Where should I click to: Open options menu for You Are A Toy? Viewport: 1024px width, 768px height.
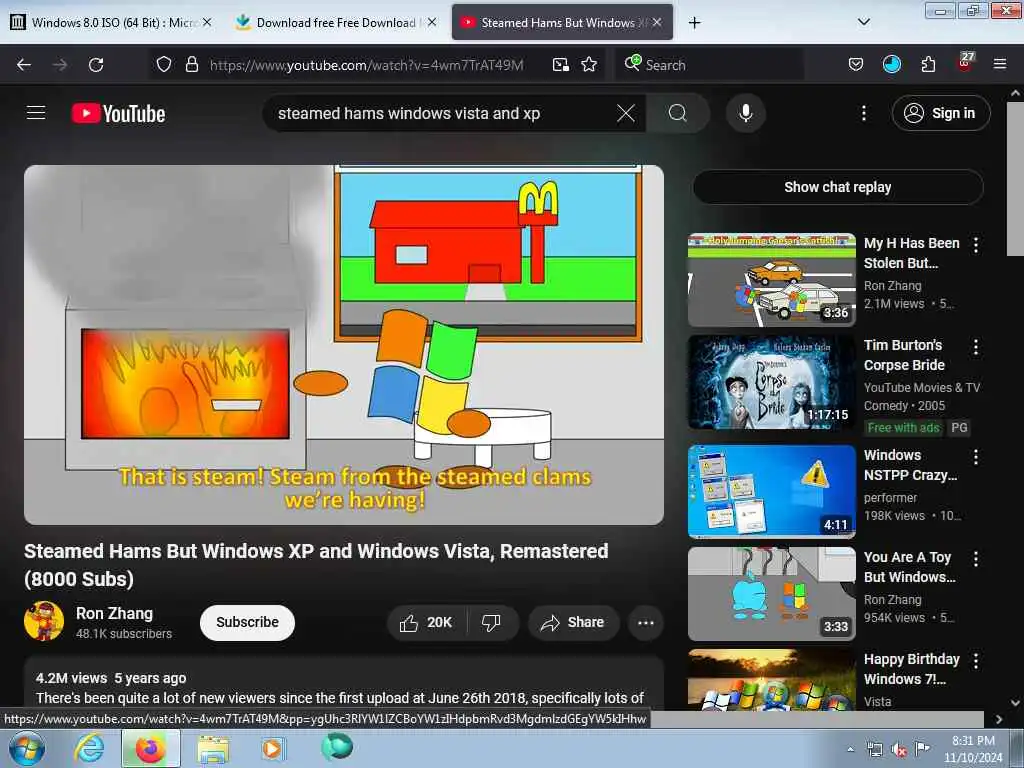pyautogui.click(x=976, y=559)
